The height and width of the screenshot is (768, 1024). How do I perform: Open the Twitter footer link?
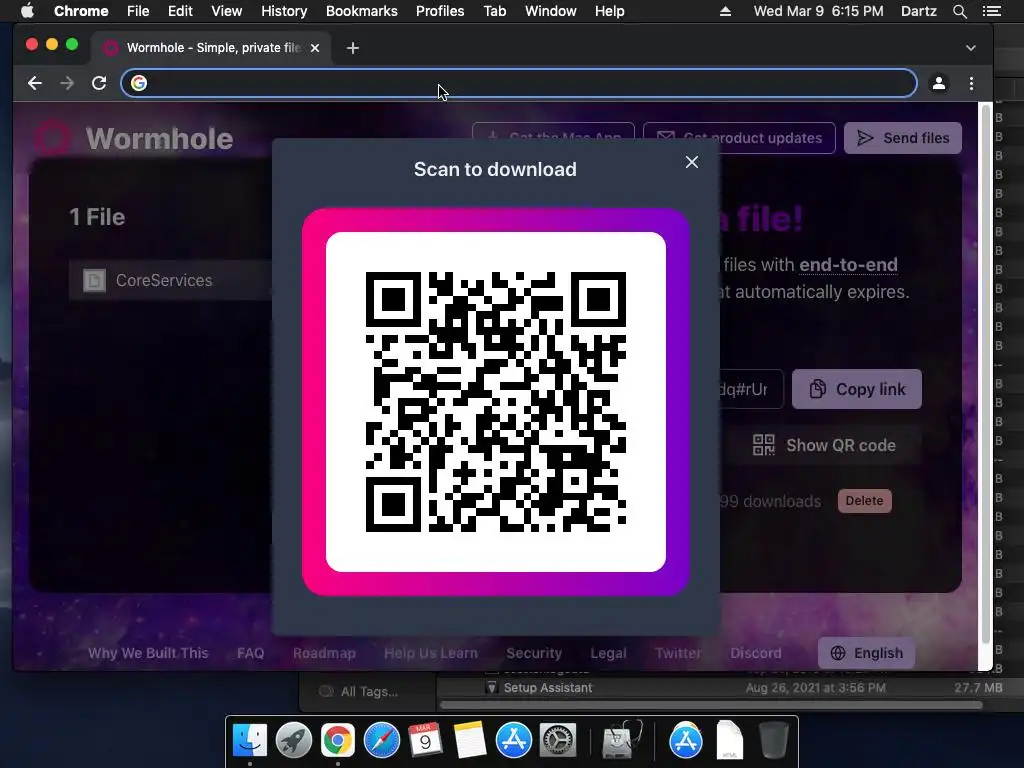click(678, 653)
